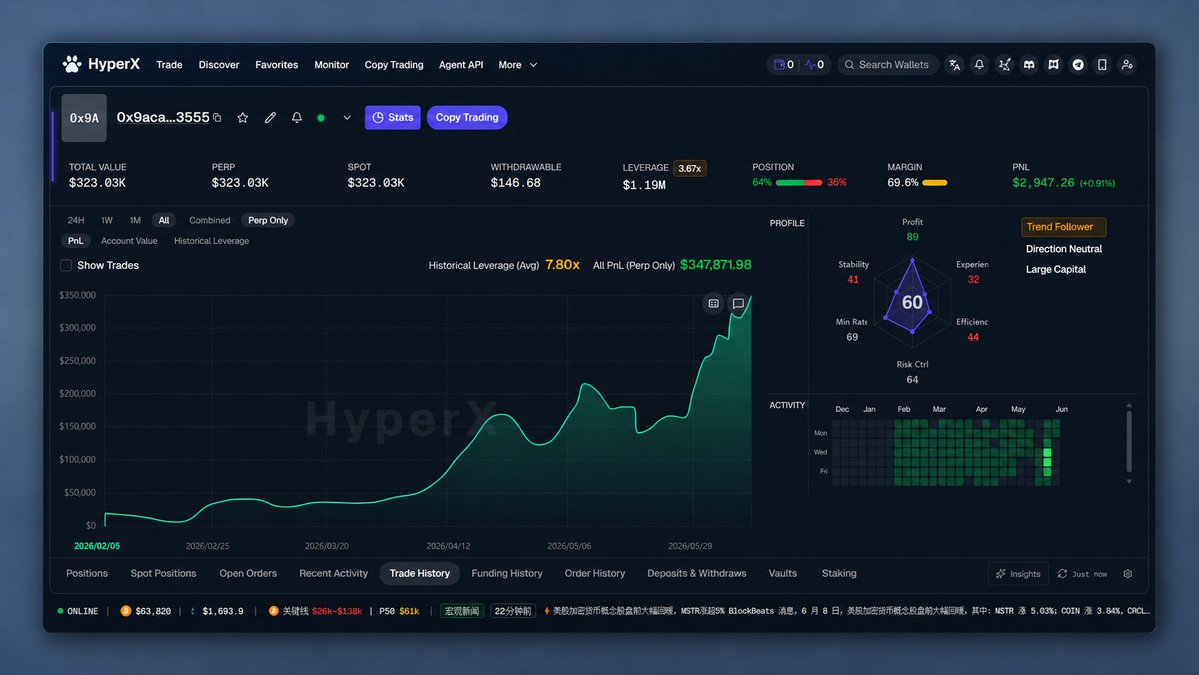This screenshot has width=1199, height=675.
Task: Switch to the Spot Positions tab
Action: click(x=163, y=573)
